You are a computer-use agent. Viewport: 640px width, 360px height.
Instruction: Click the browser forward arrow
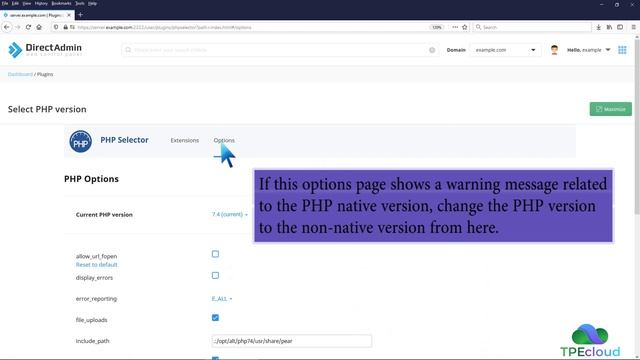[18, 27]
